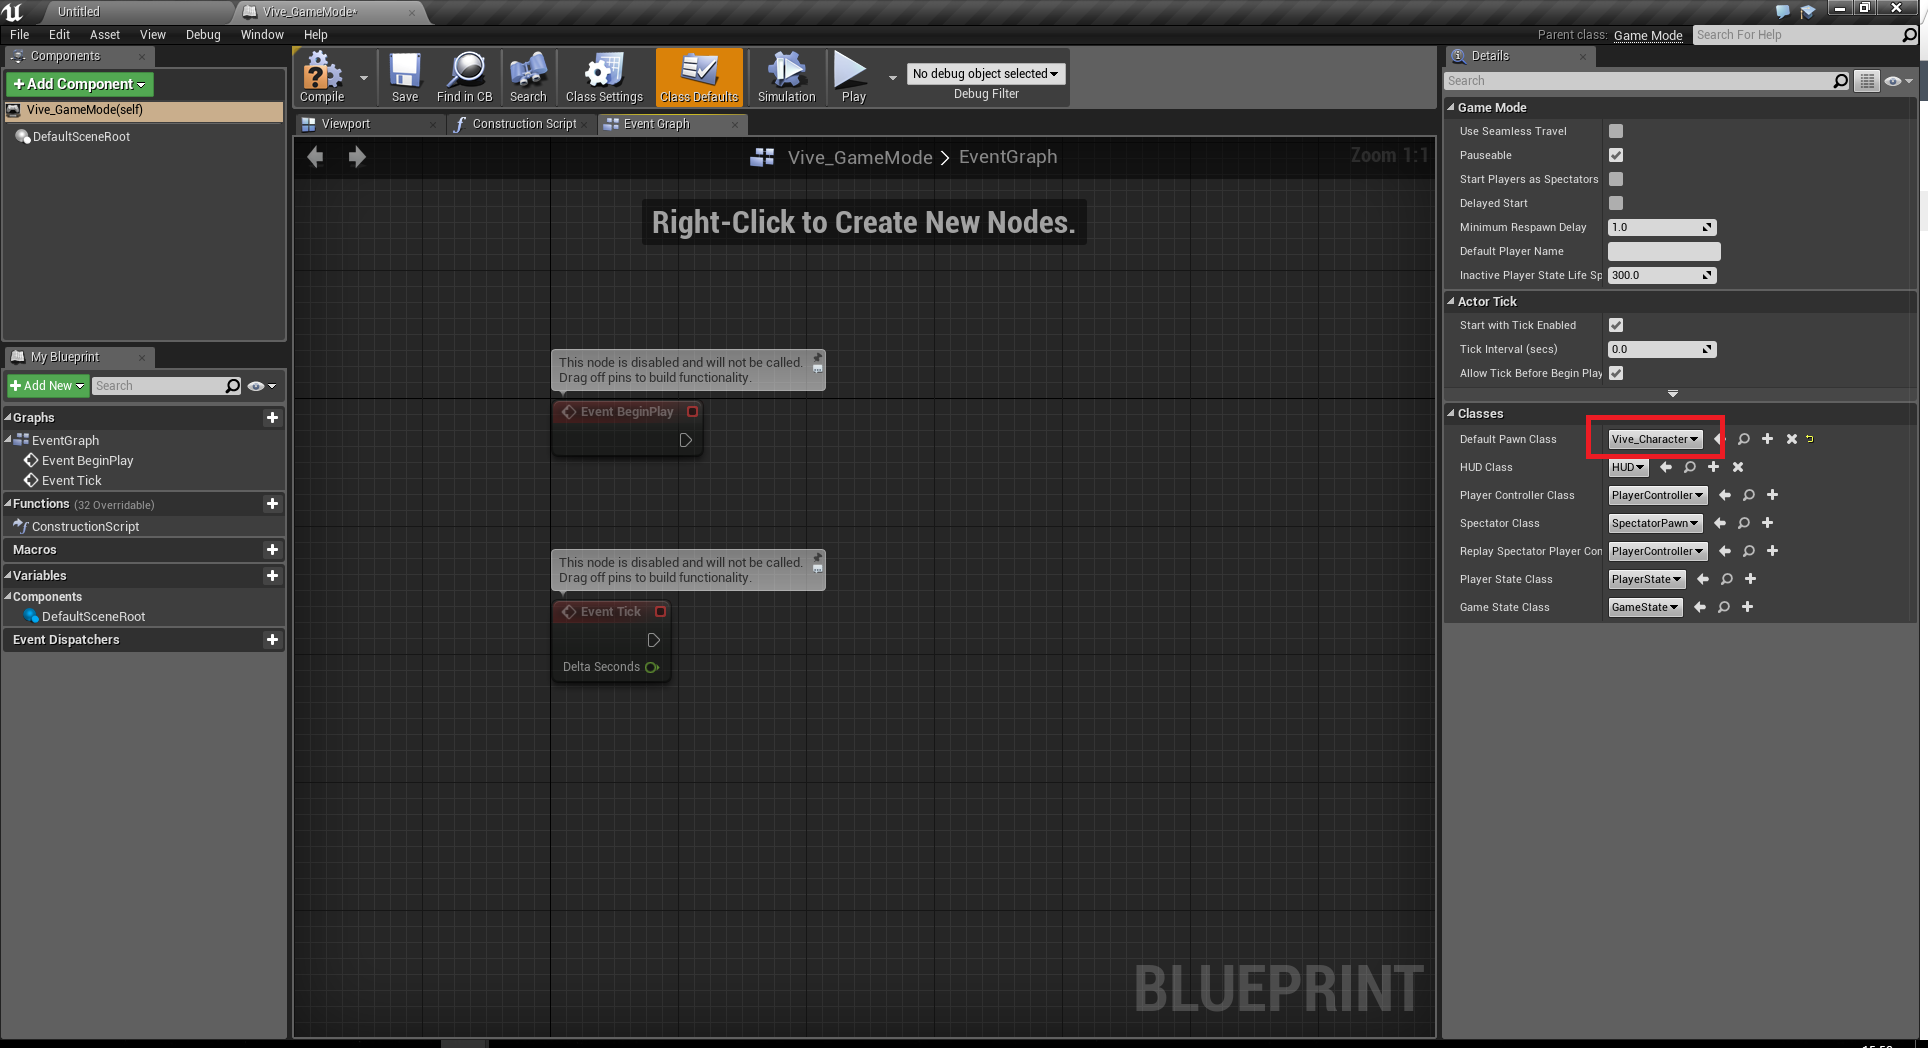Select DefaultSceneRoot in Components panel
1928x1048 pixels.
click(81, 137)
